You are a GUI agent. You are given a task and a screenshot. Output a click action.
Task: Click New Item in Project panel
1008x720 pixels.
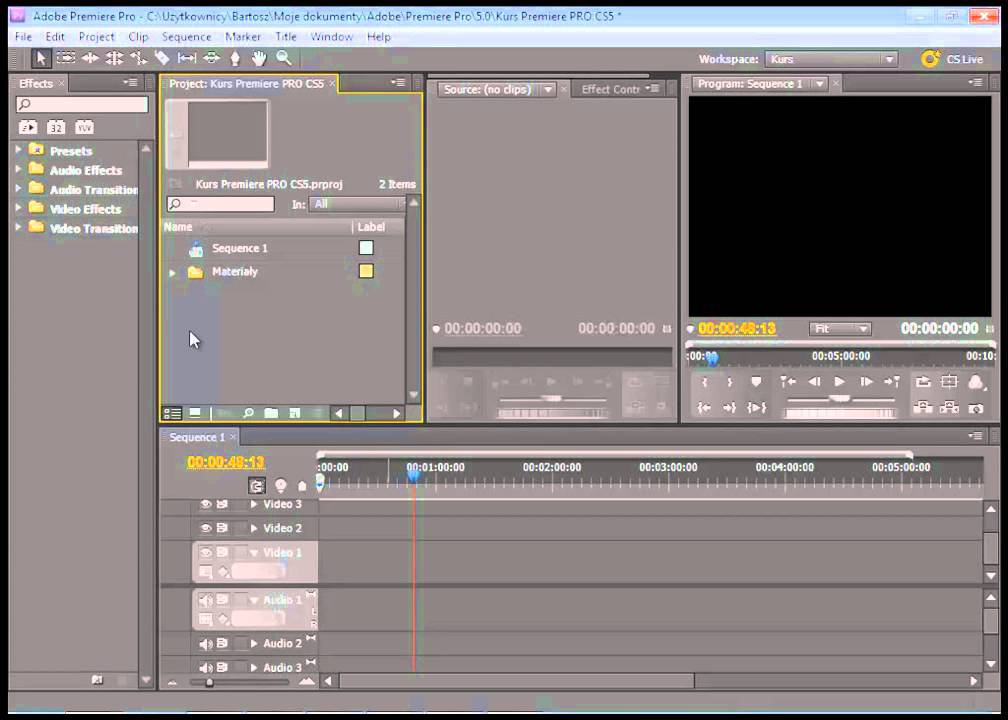(294, 413)
